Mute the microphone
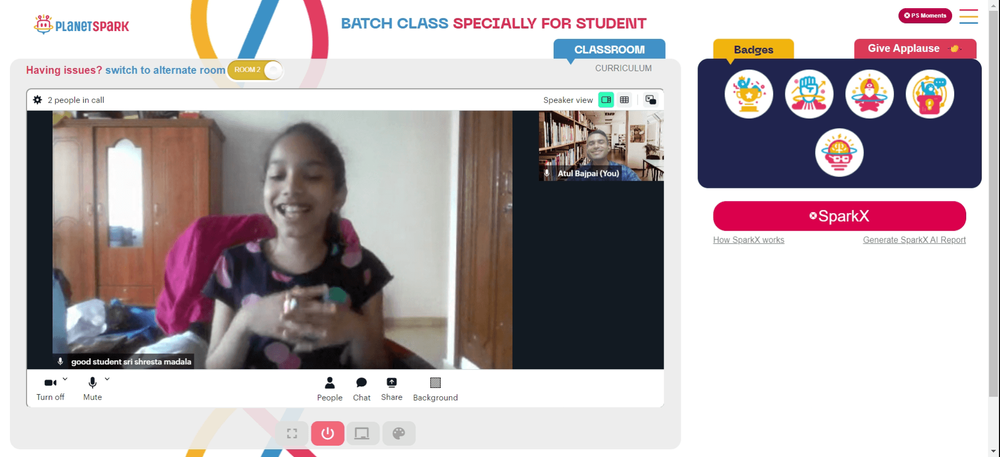 92,389
